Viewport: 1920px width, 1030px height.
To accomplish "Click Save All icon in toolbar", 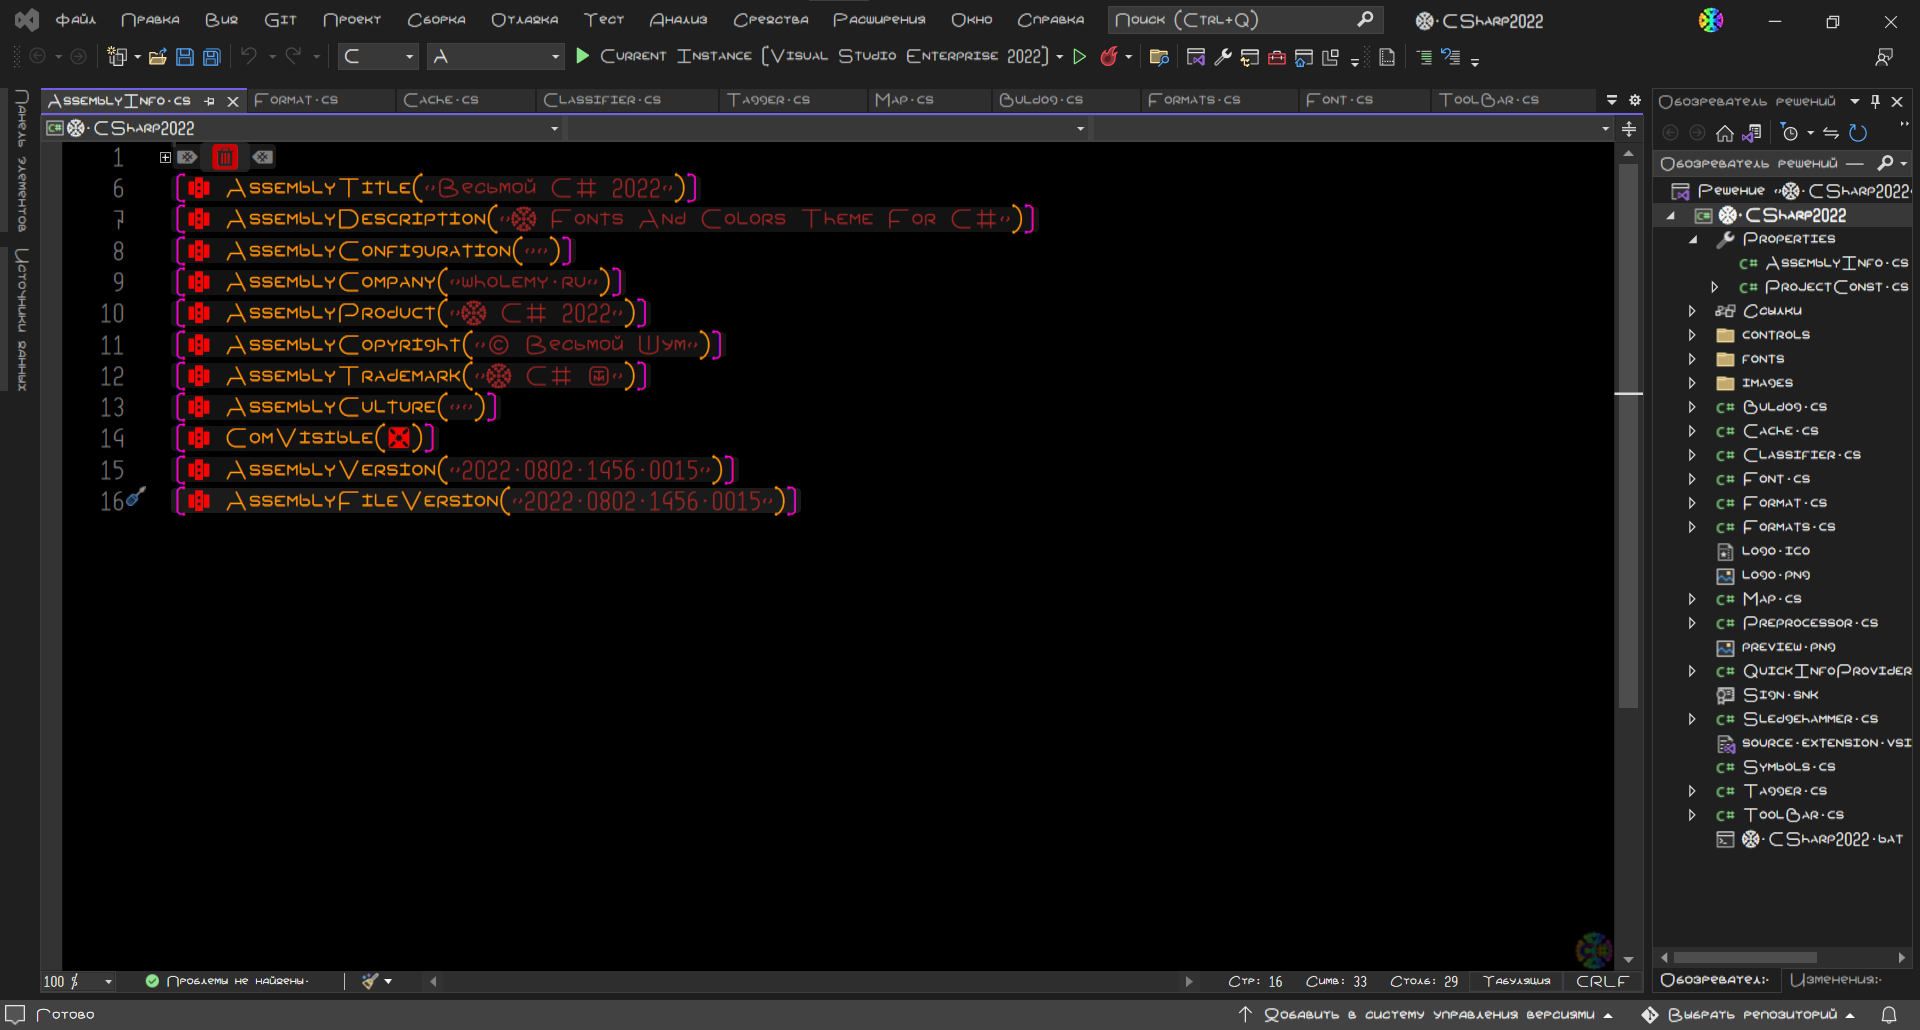I will coord(211,57).
